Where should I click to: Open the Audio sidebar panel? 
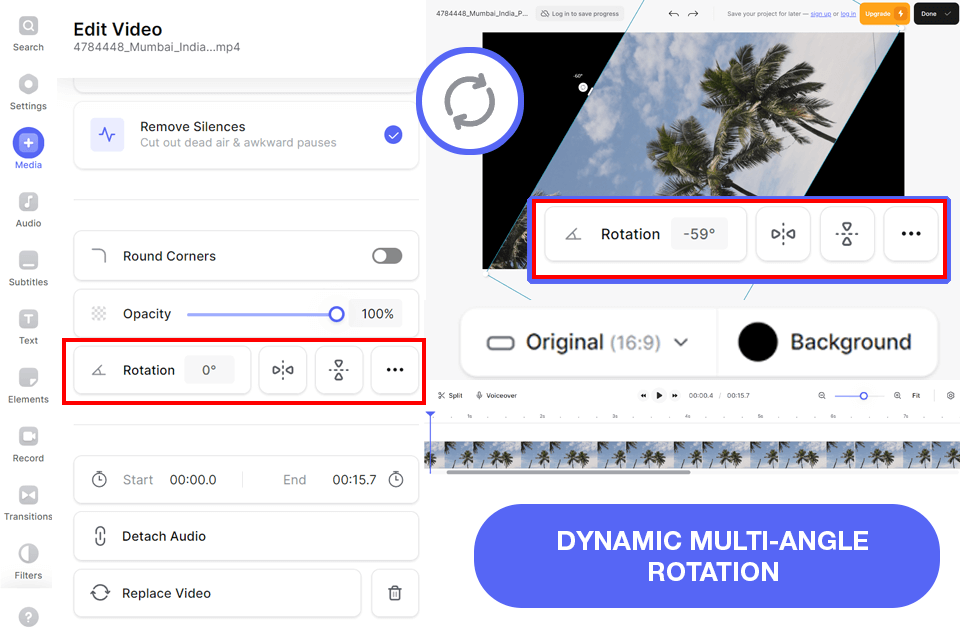[28, 209]
